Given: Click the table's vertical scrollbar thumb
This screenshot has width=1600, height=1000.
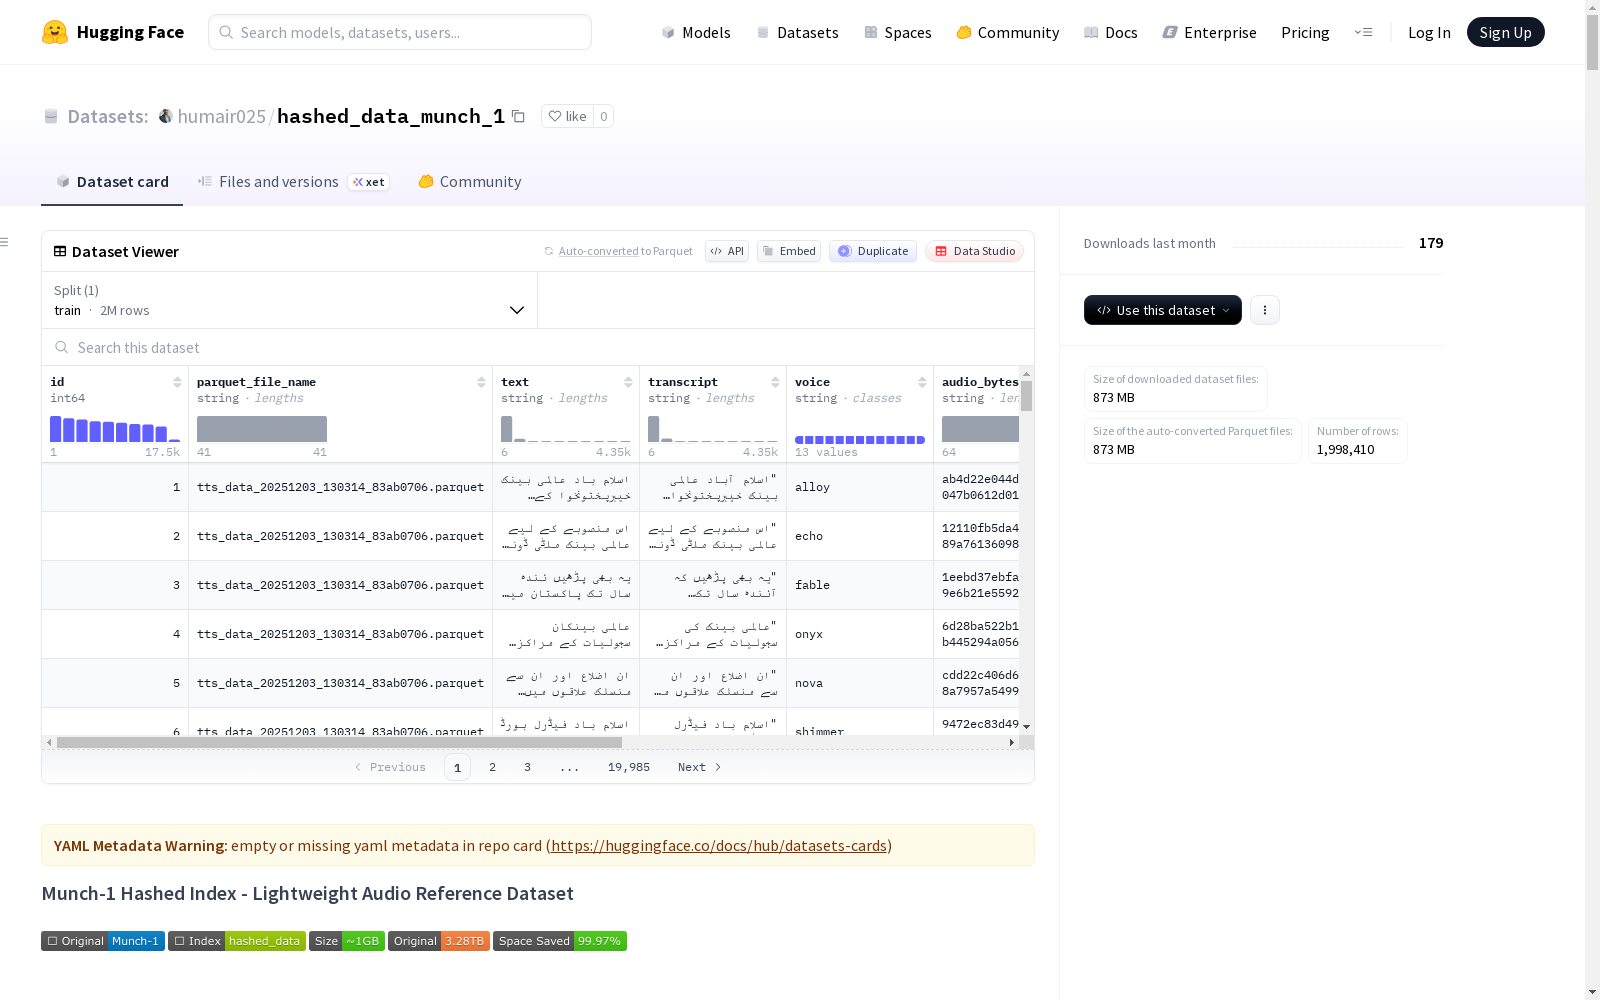Looking at the screenshot, I should [1027, 396].
